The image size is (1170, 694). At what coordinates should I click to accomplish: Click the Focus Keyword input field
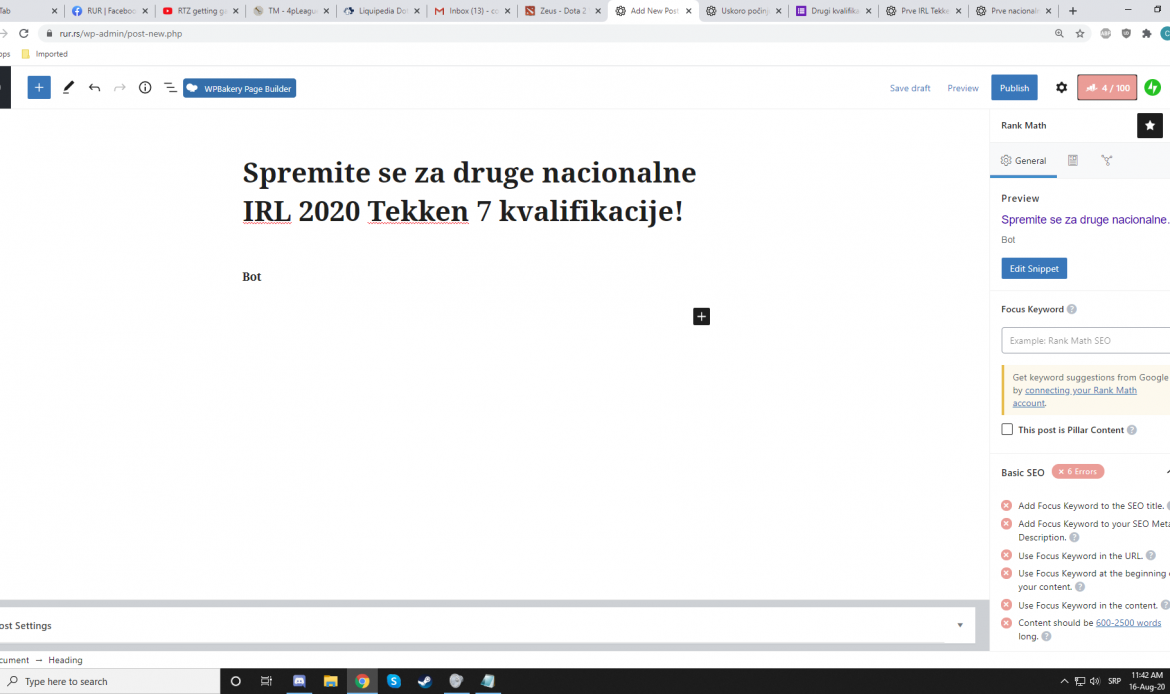(1085, 341)
